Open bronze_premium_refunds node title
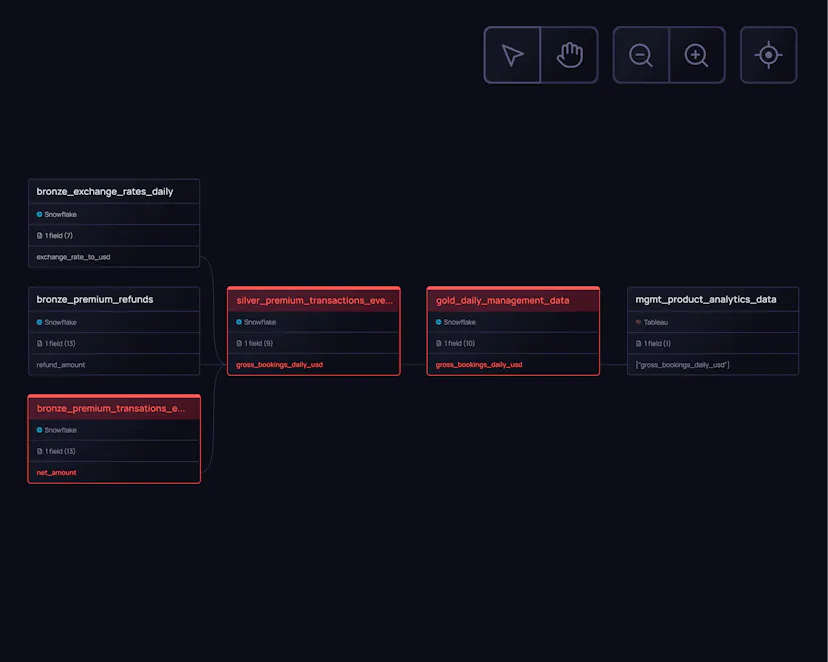Viewport: 828px width, 662px height. [95, 299]
